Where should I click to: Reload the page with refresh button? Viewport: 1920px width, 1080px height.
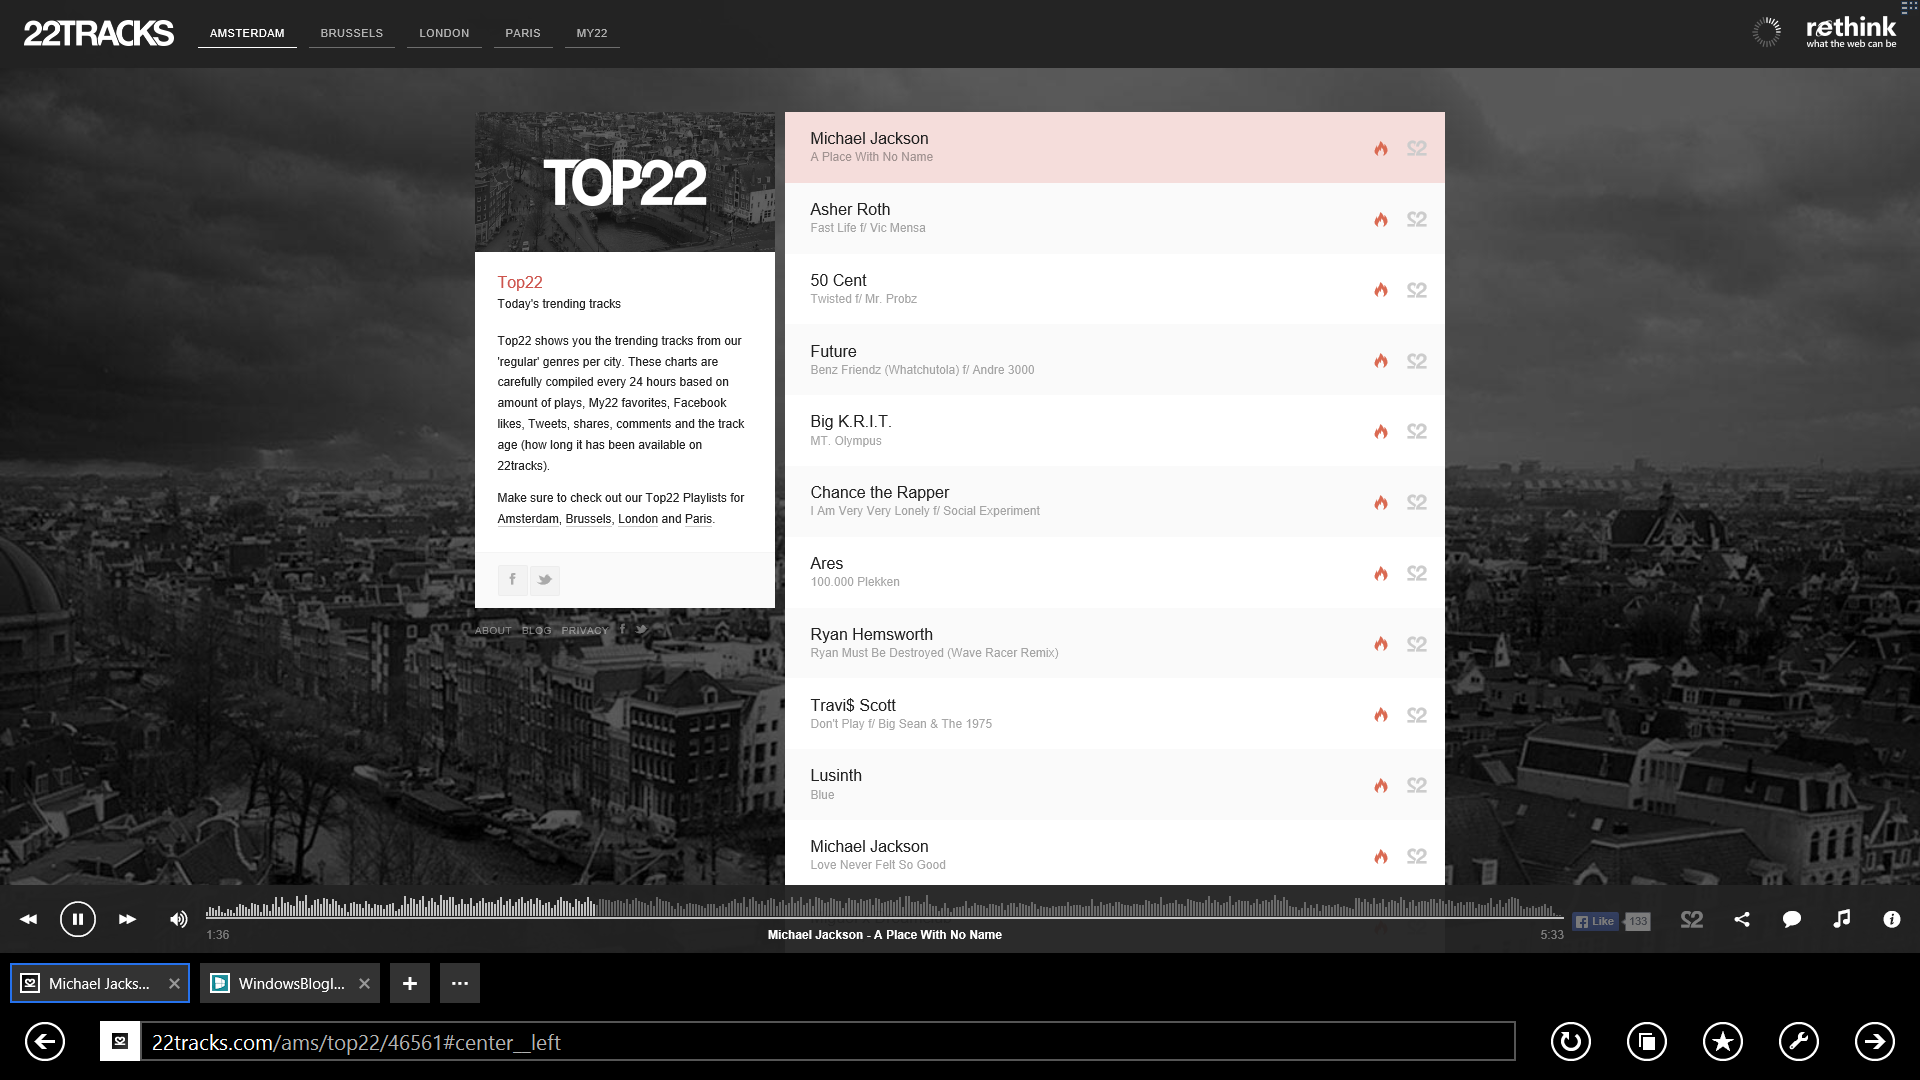pyautogui.click(x=1571, y=1042)
